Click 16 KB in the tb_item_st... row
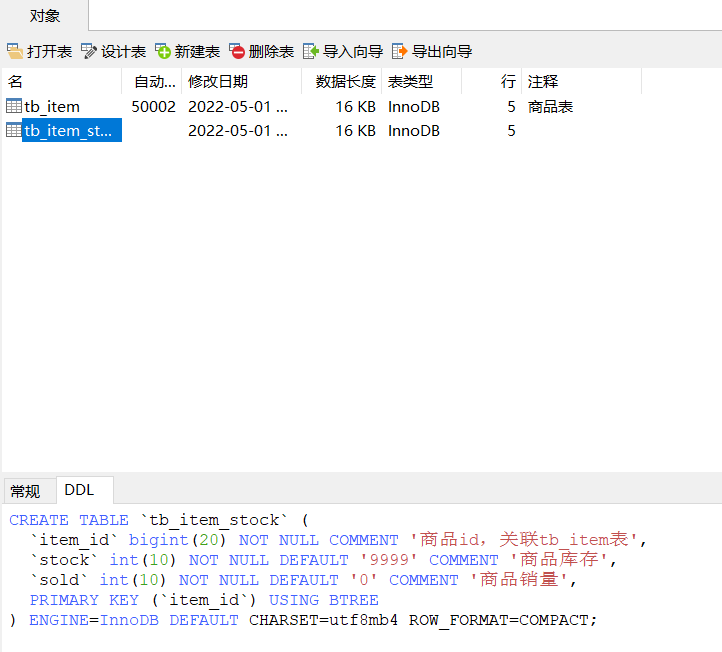This screenshot has width=722, height=652. pos(355,131)
